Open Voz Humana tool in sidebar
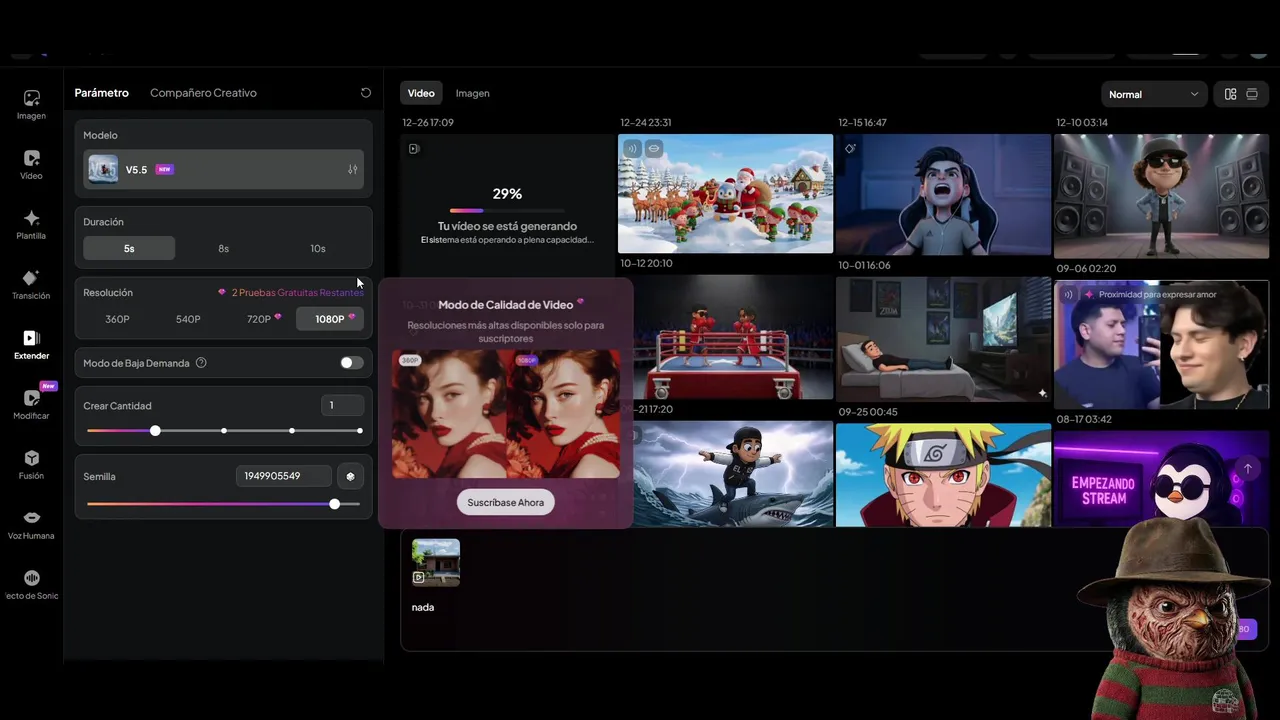The width and height of the screenshot is (1280, 720). click(x=31, y=524)
